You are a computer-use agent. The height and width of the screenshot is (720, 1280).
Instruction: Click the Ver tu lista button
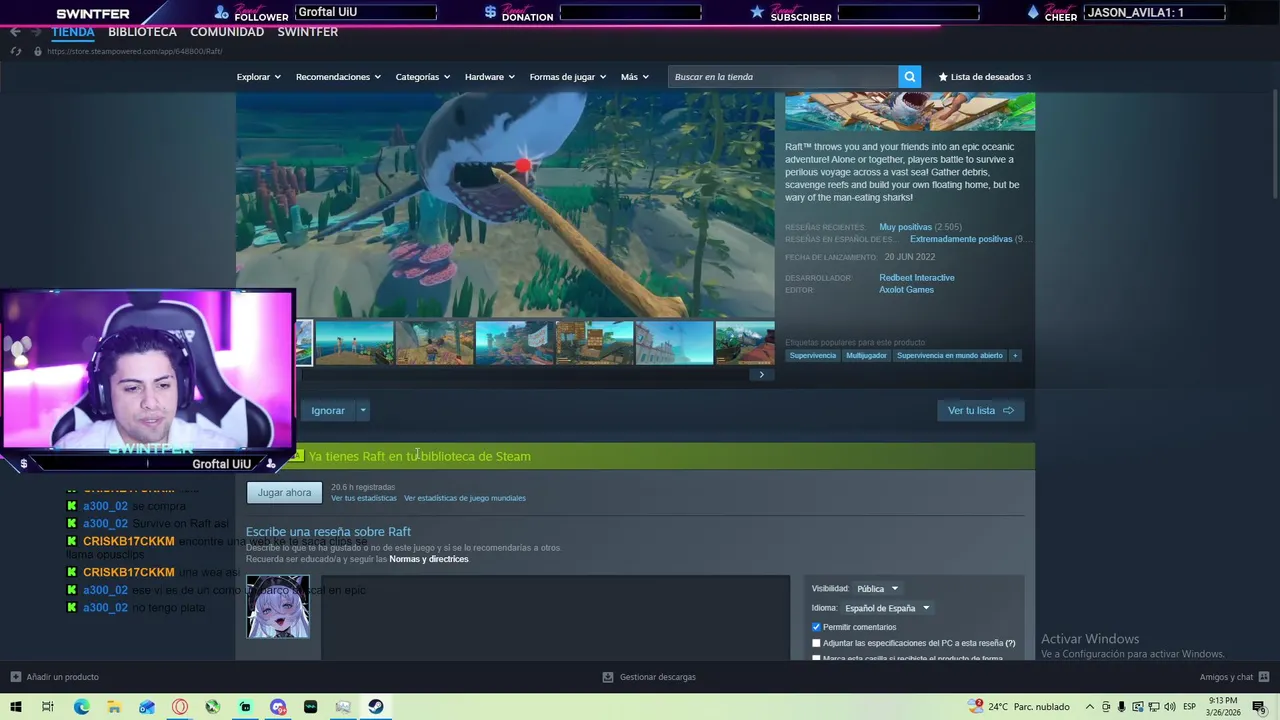980,410
